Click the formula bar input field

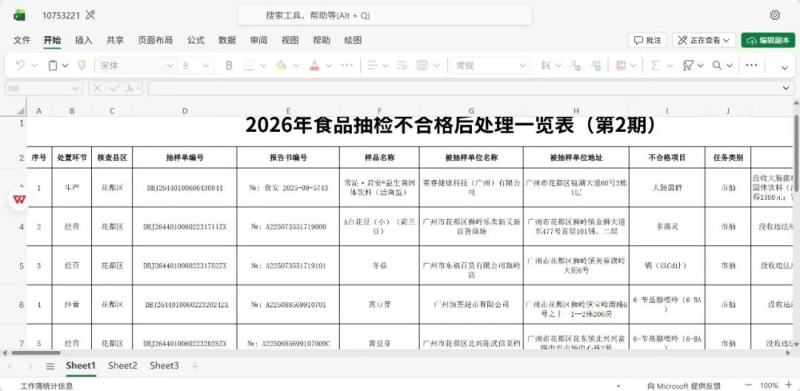tap(464, 88)
